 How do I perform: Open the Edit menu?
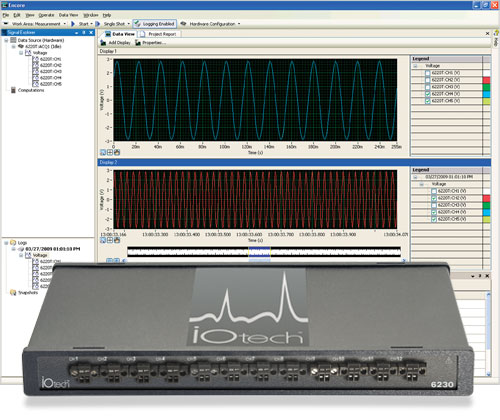pos(17,15)
